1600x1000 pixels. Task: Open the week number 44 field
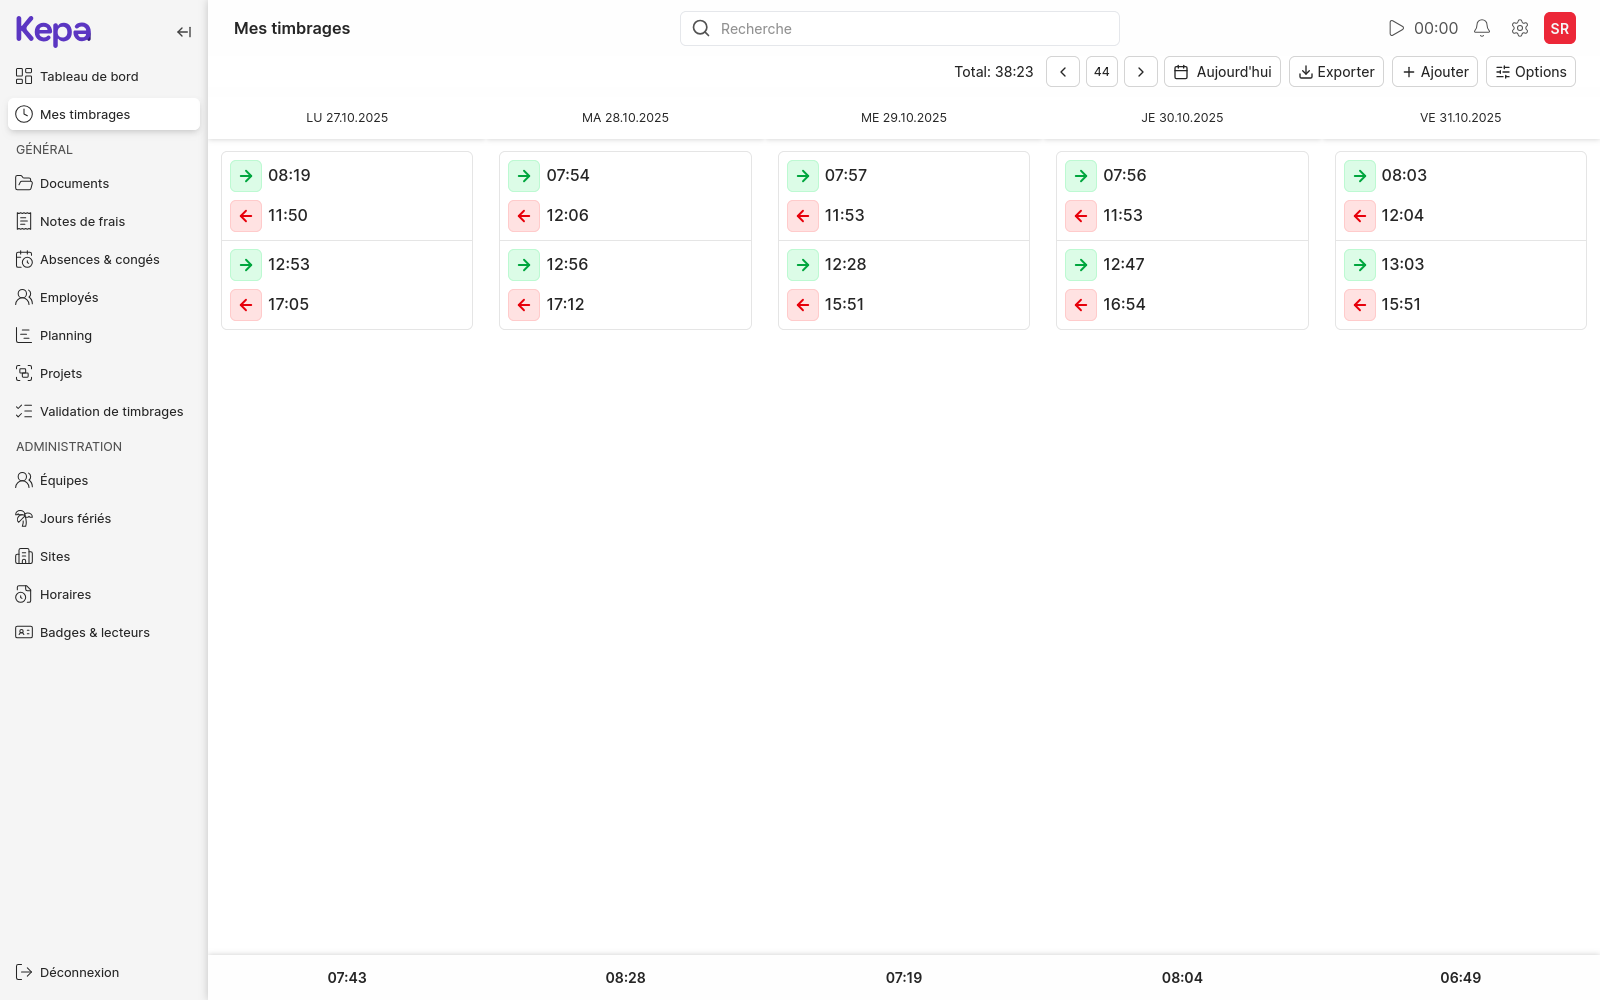pyautogui.click(x=1101, y=71)
